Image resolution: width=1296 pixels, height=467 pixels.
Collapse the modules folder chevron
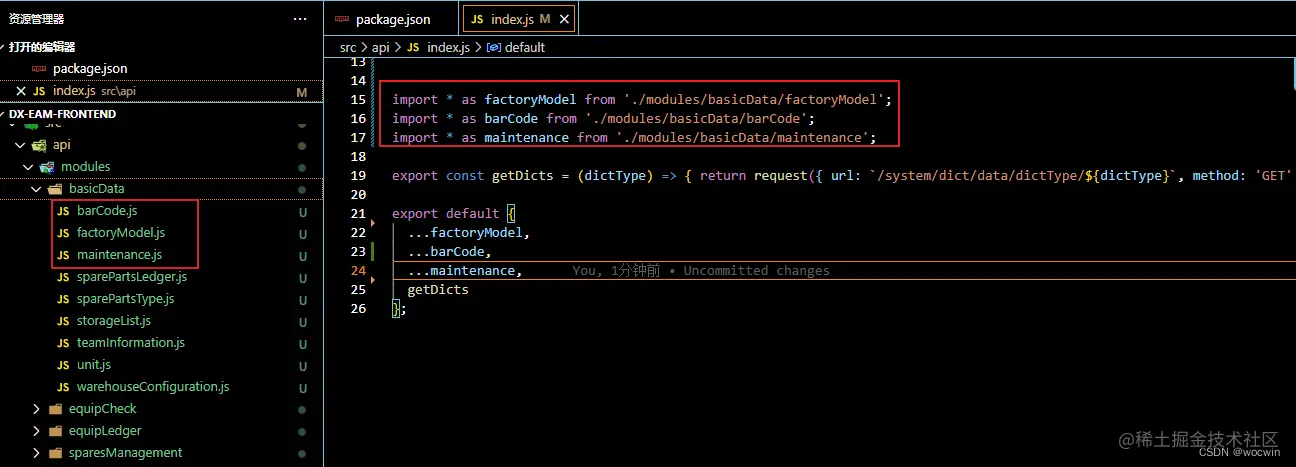coord(29,167)
